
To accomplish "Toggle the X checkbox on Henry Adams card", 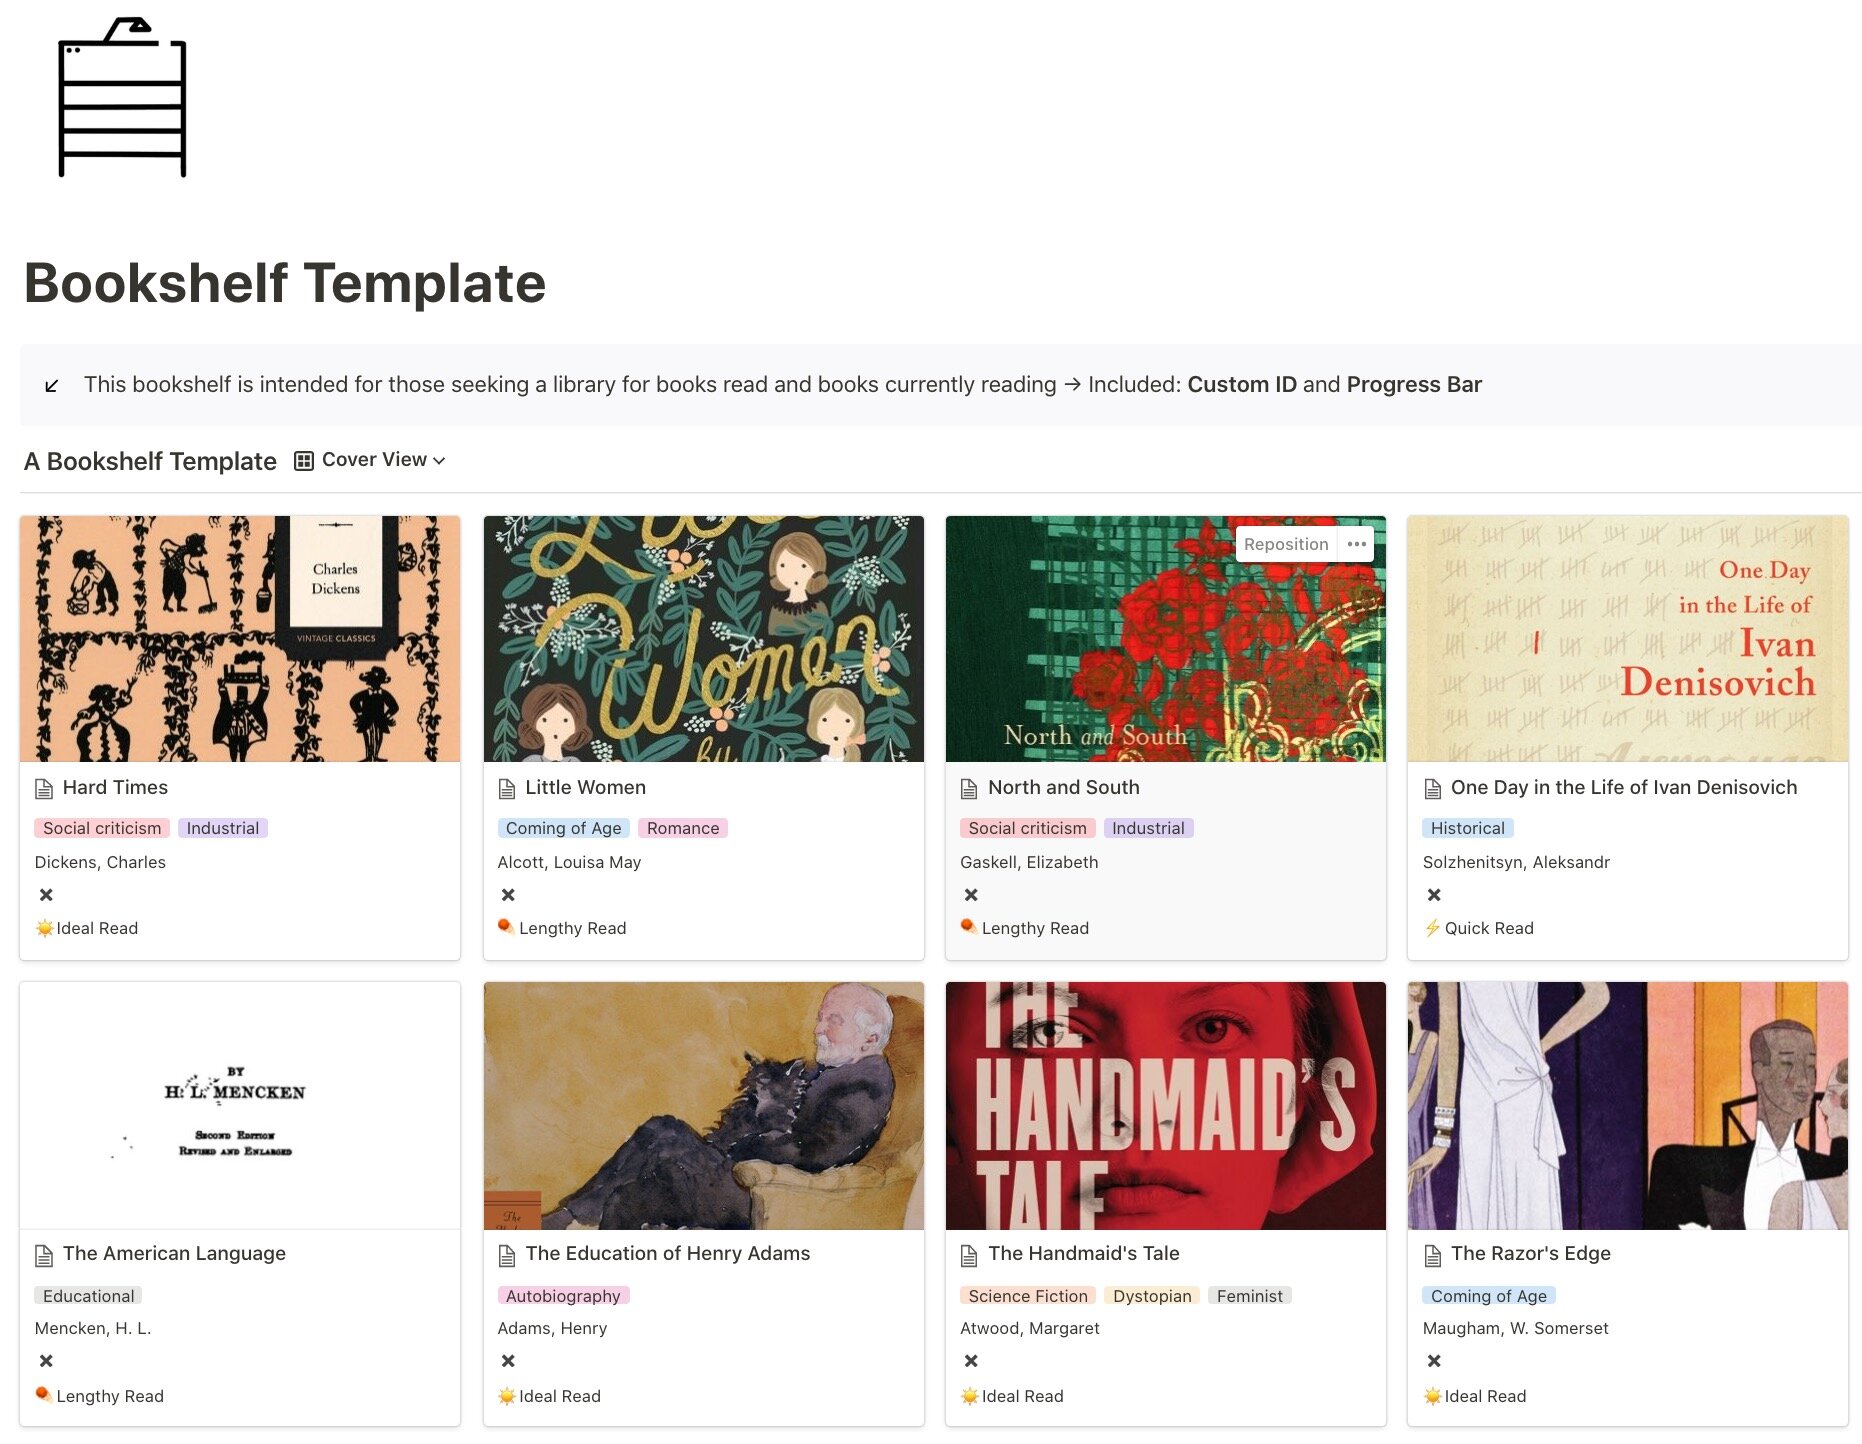I will pyautogui.click(x=508, y=1361).
